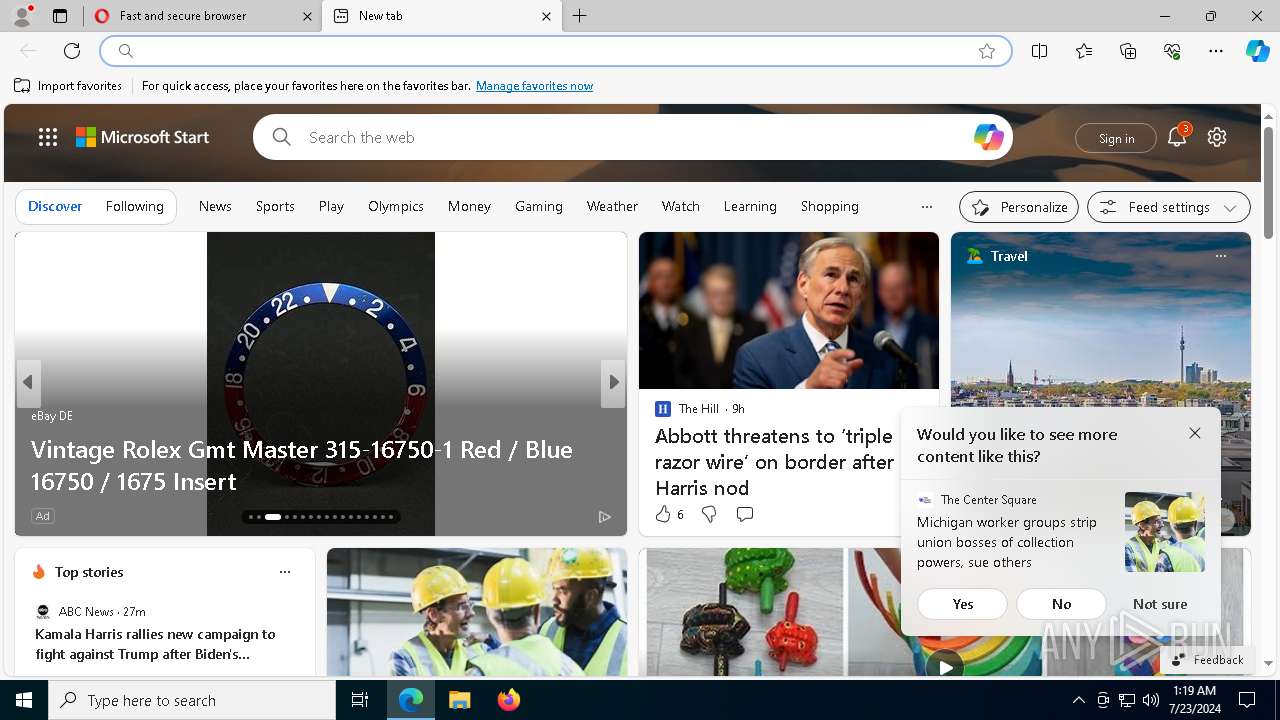Open a new tab with plus button
Viewport: 1280px width, 720px height.
tap(580, 16)
